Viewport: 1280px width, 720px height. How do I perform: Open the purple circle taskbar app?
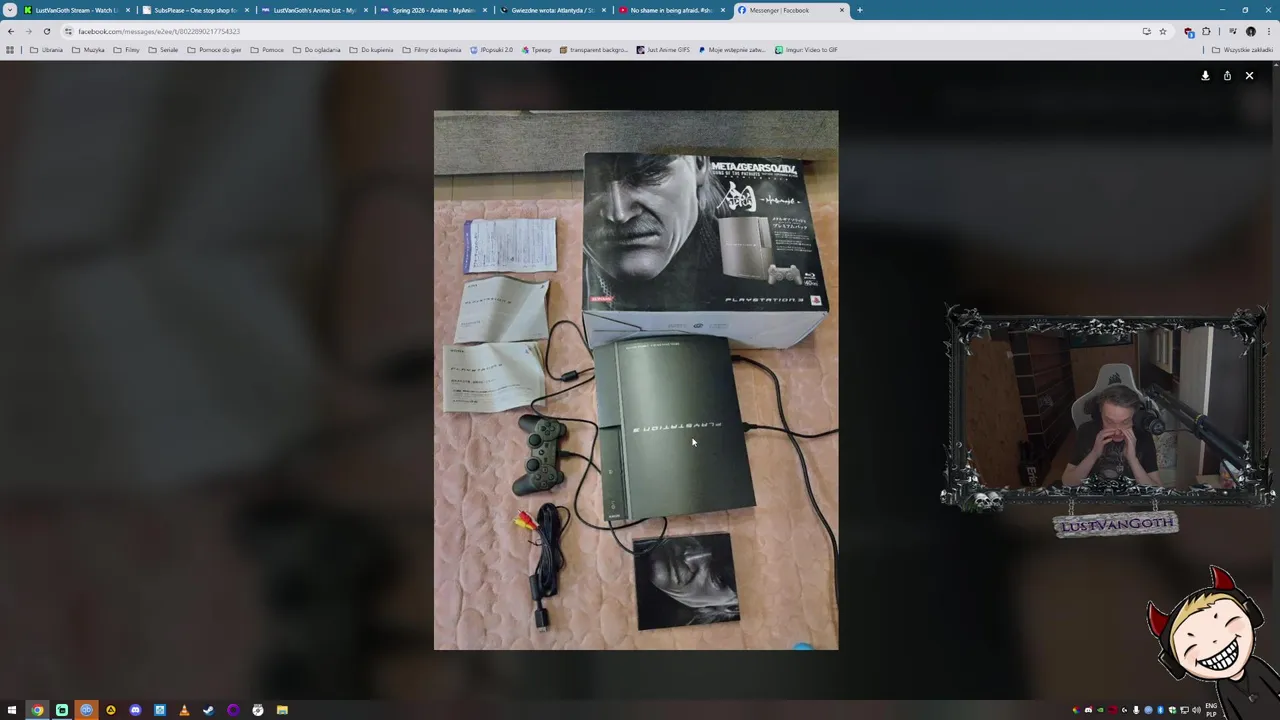(x=233, y=710)
